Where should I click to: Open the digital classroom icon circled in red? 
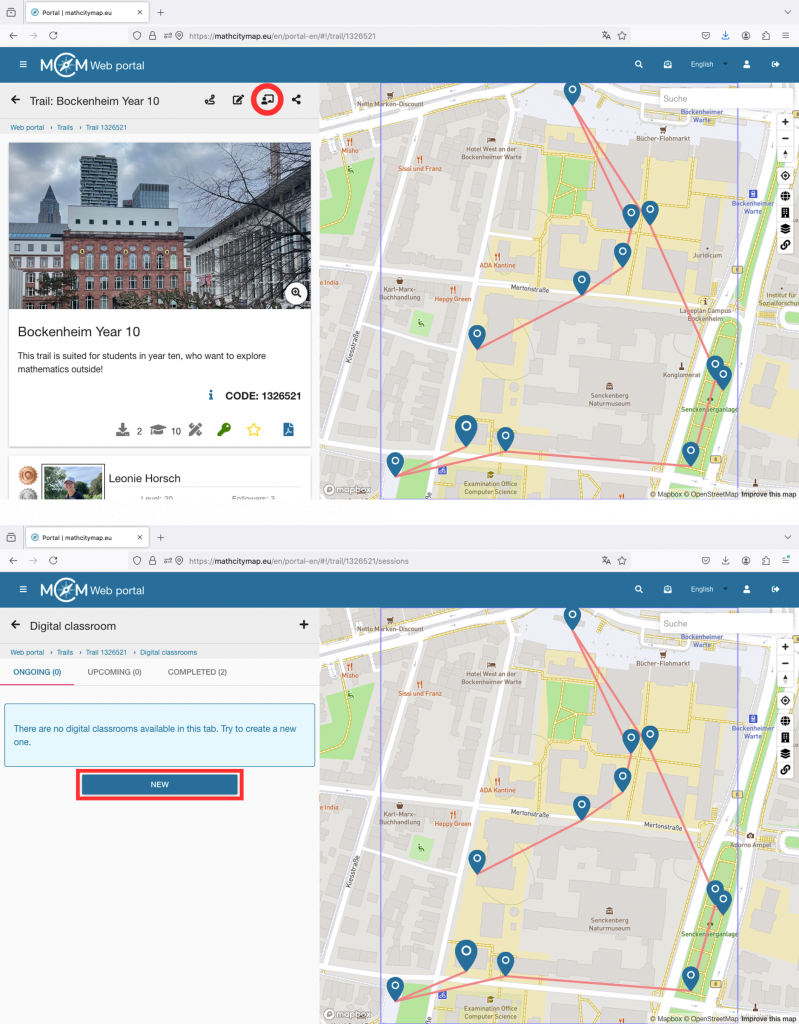point(266,100)
